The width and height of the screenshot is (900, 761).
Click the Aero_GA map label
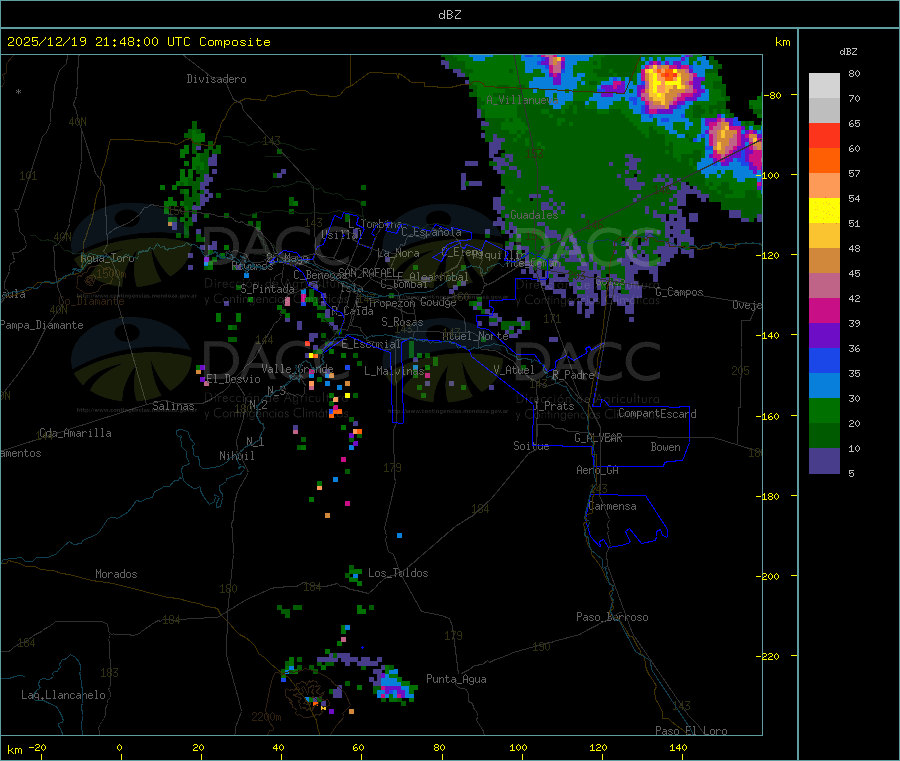[x=597, y=470]
